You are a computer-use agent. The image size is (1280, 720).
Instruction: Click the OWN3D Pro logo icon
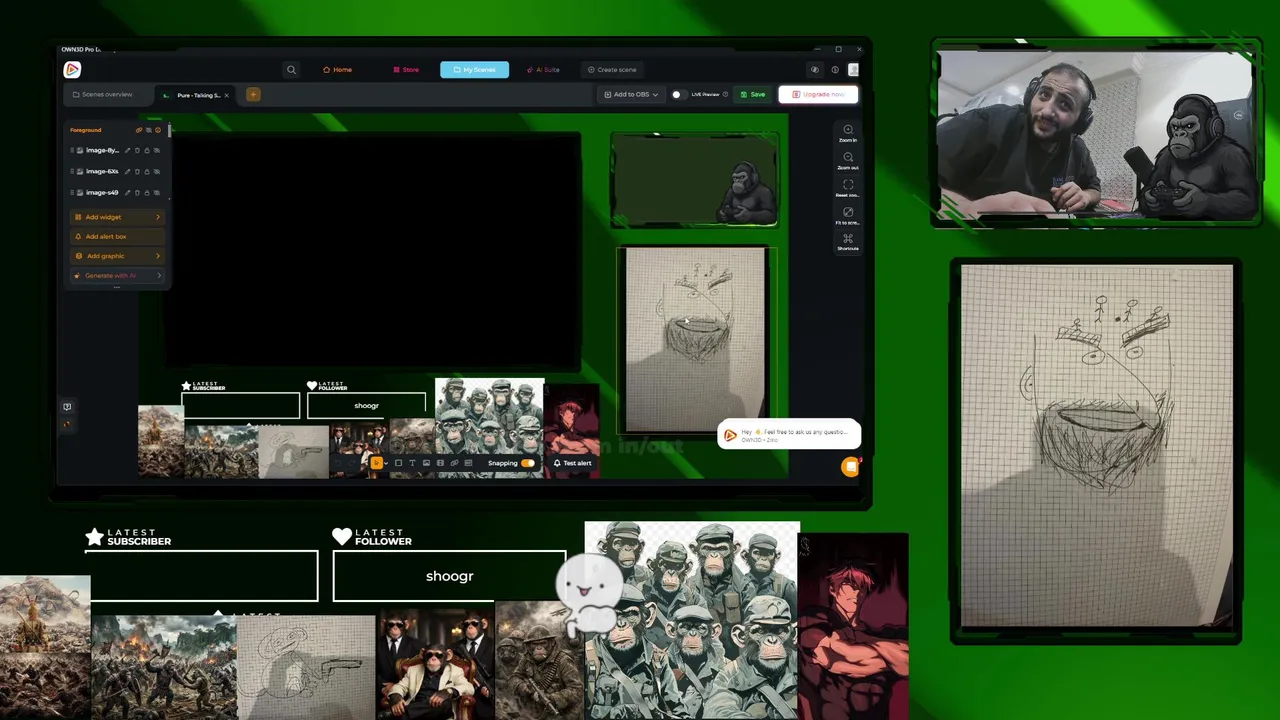coord(72,69)
